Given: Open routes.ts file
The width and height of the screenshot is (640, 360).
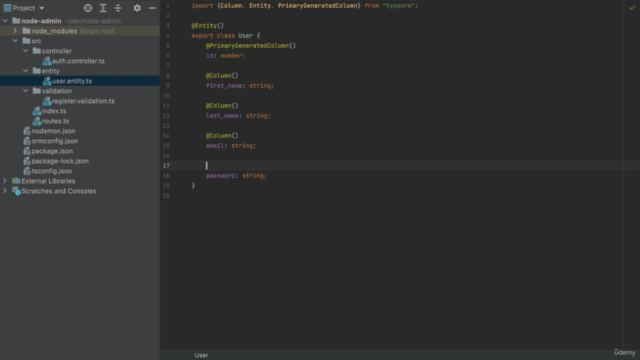Looking at the screenshot, I should 55,121.
